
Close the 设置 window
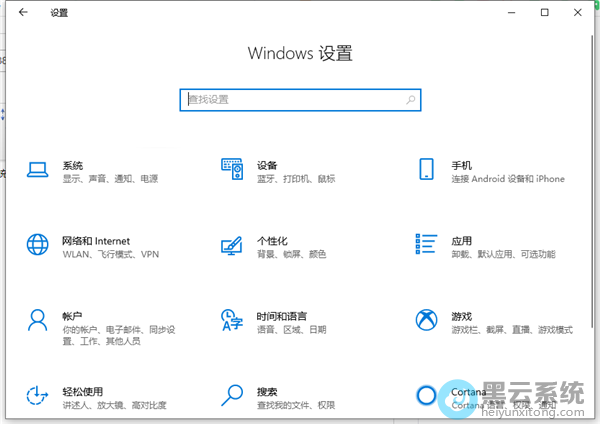pyautogui.click(x=578, y=13)
